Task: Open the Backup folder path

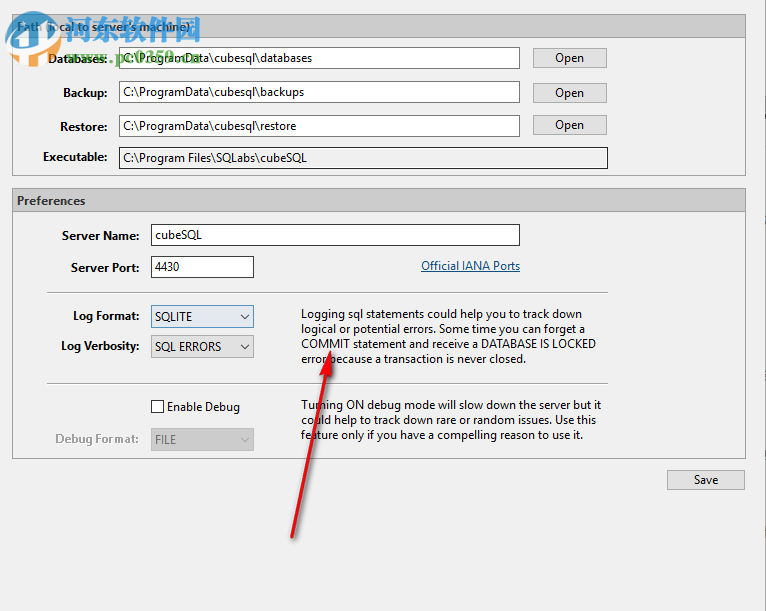Action: 570,93
